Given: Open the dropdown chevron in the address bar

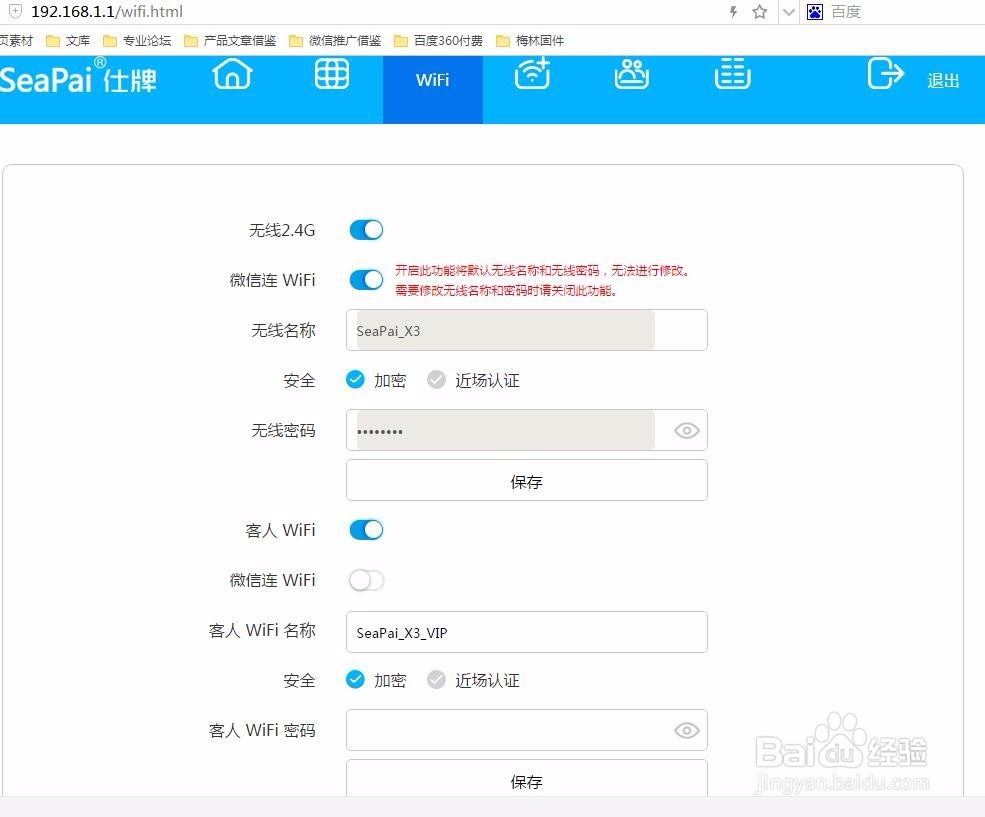Looking at the screenshot, I should [789, 12].
